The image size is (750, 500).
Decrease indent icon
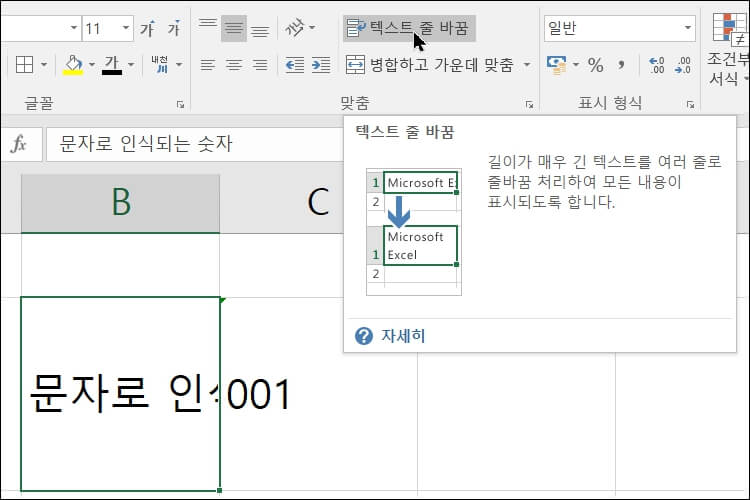(x=295, y=65)
